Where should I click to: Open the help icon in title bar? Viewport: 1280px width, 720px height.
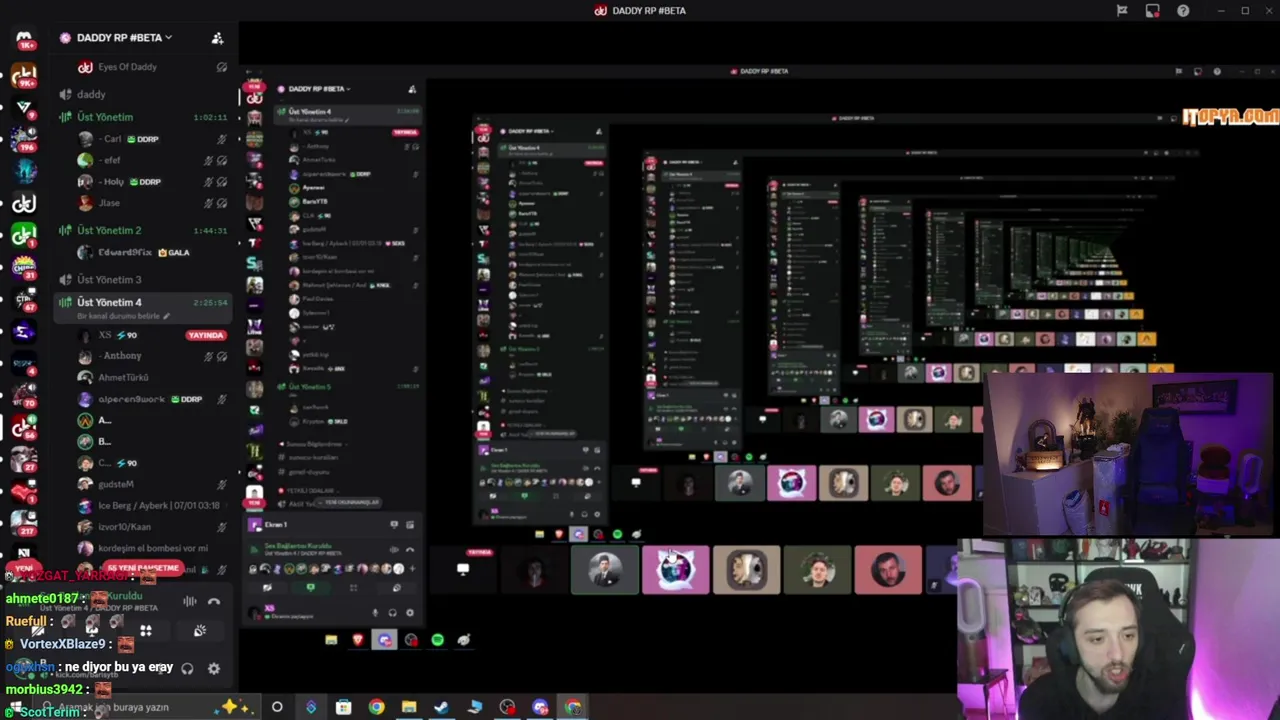[x=1183, y=11]
